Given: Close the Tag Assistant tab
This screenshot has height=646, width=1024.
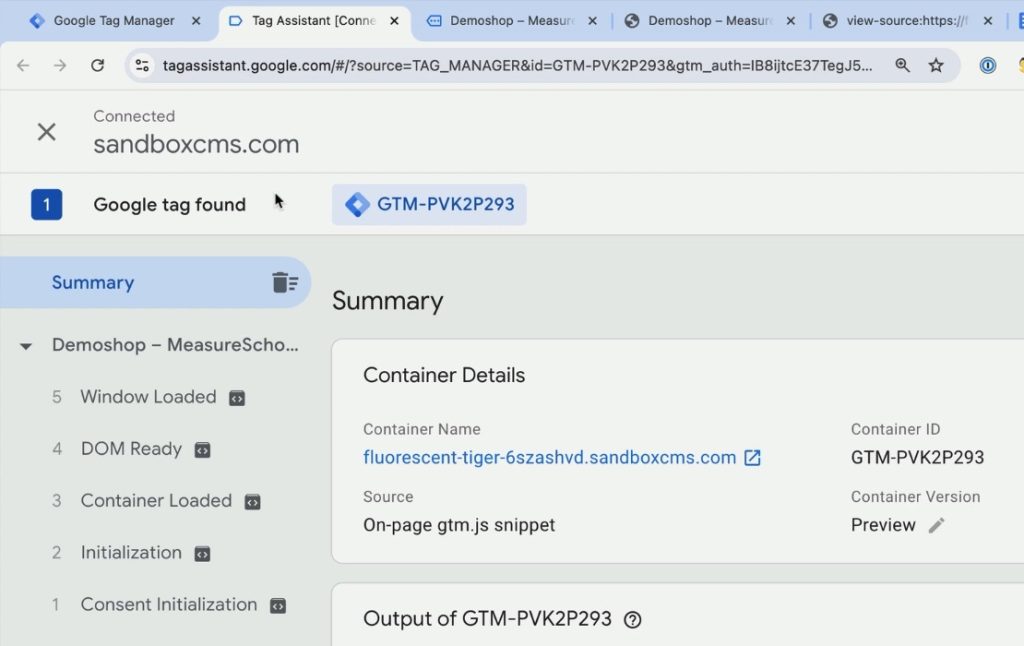Looking at the screenshot, I should (x=394, y=21).
